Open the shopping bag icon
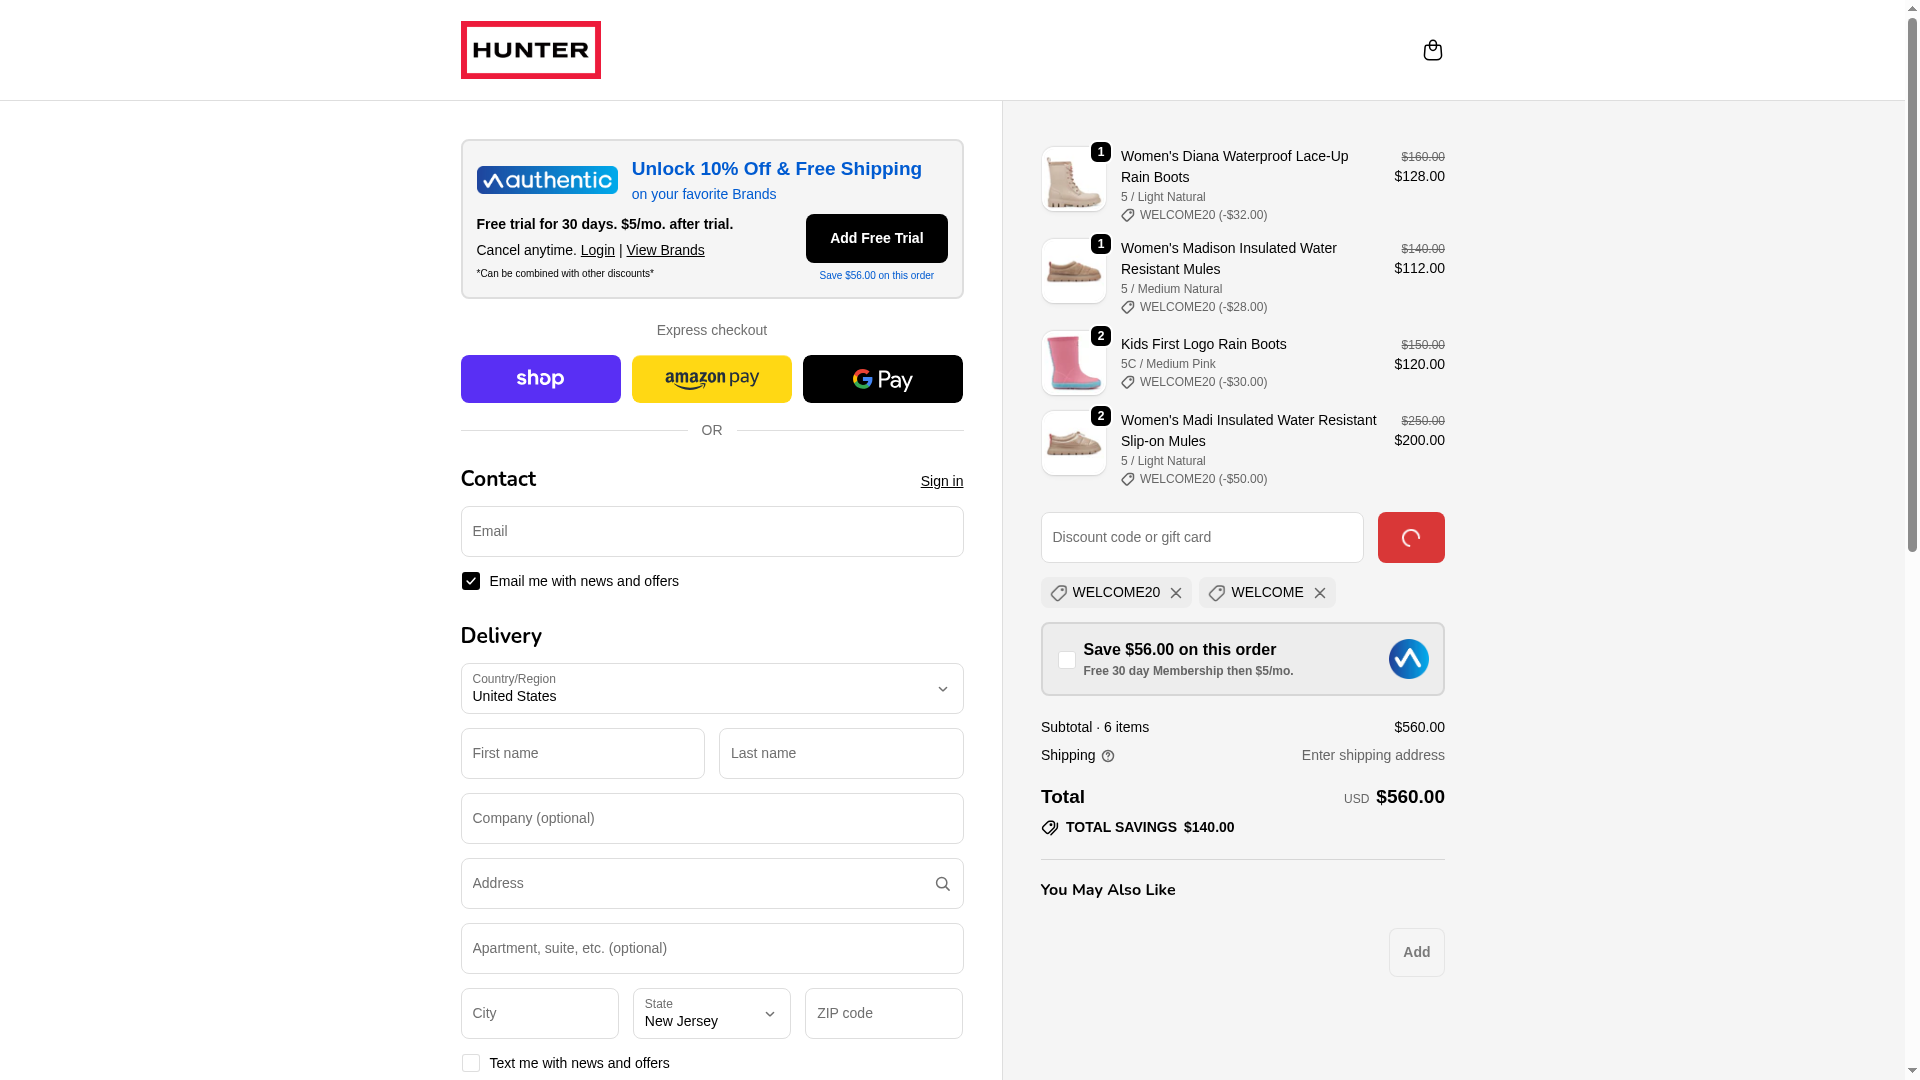Viewport: 1920px width, 1080px height. pos(1432,50)
